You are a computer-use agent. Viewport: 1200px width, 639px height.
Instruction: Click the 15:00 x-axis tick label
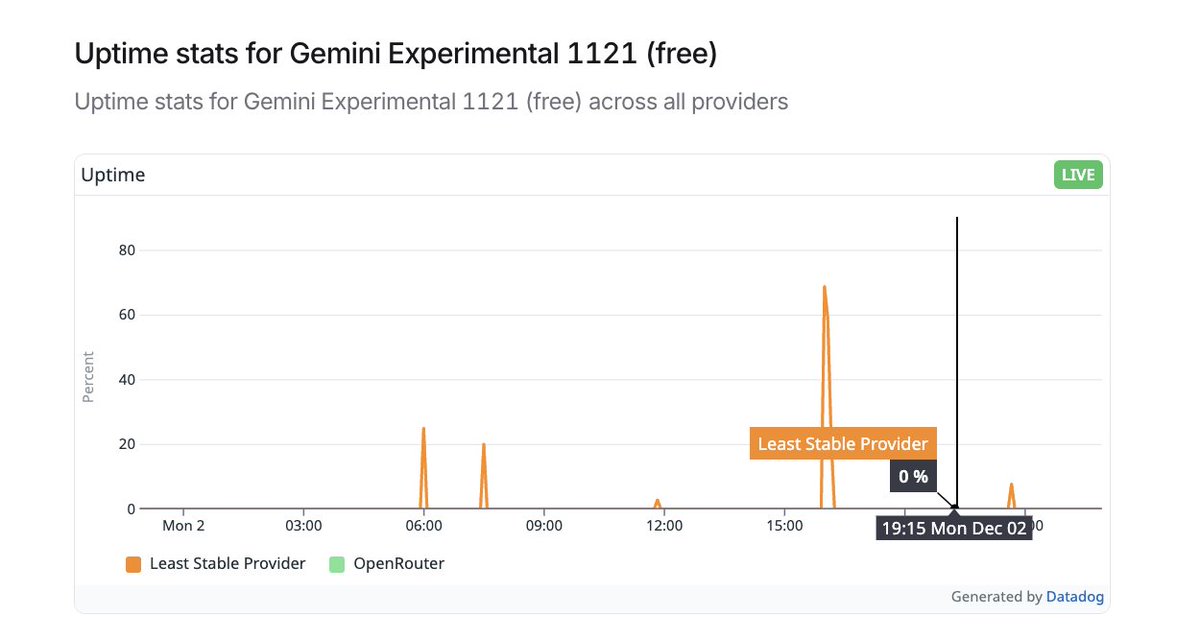[x=785, y=525]
